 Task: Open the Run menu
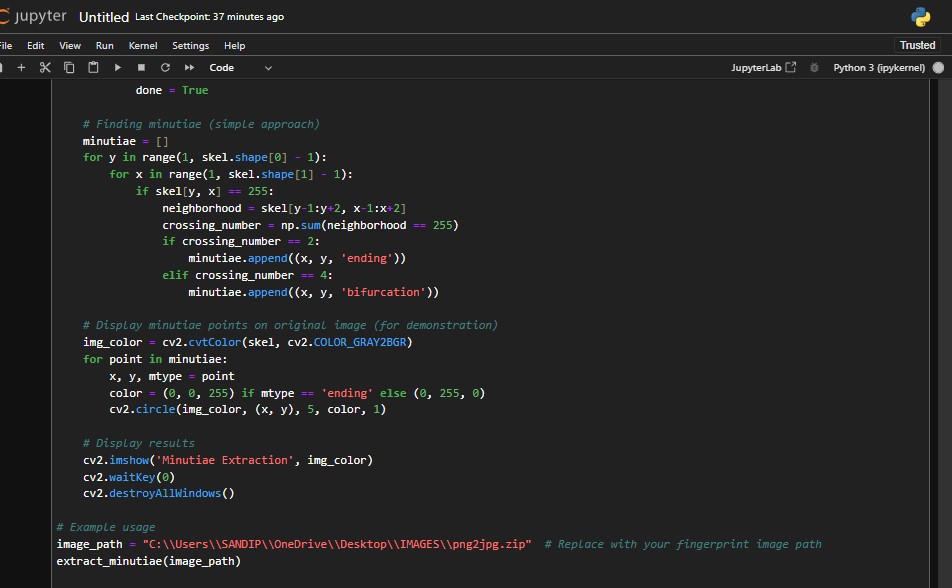point(104,46)
